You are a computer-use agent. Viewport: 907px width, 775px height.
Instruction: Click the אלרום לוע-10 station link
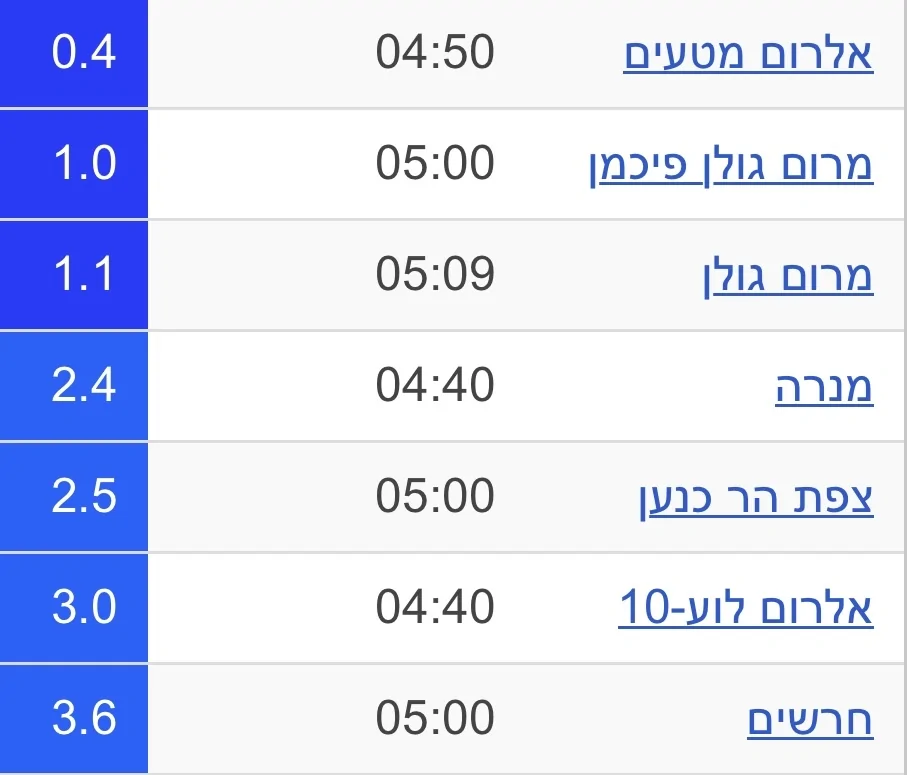(x=746, y=608)
